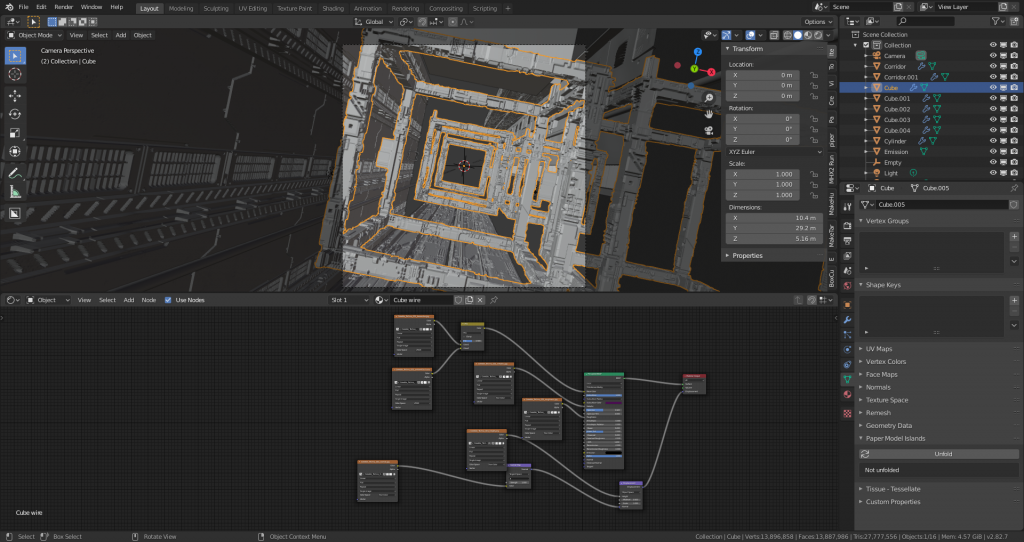Select the Cursor tool
Viewport: 1024px width, 542px height.
15,74
